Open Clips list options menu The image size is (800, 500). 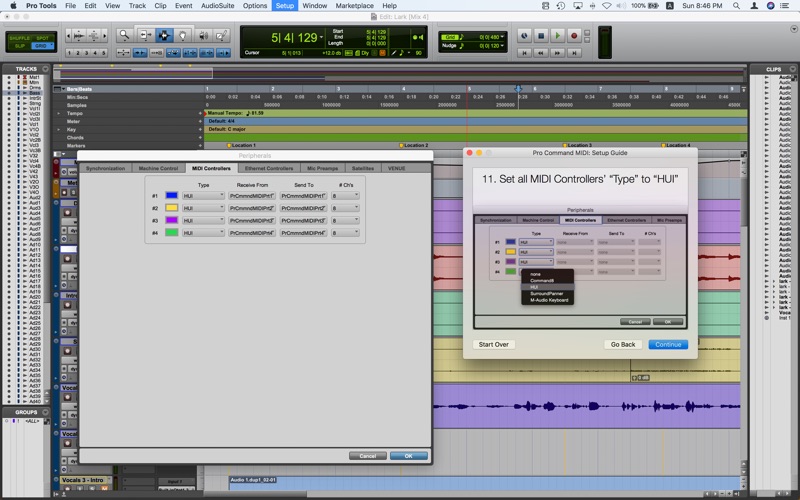tap(792, 69)
